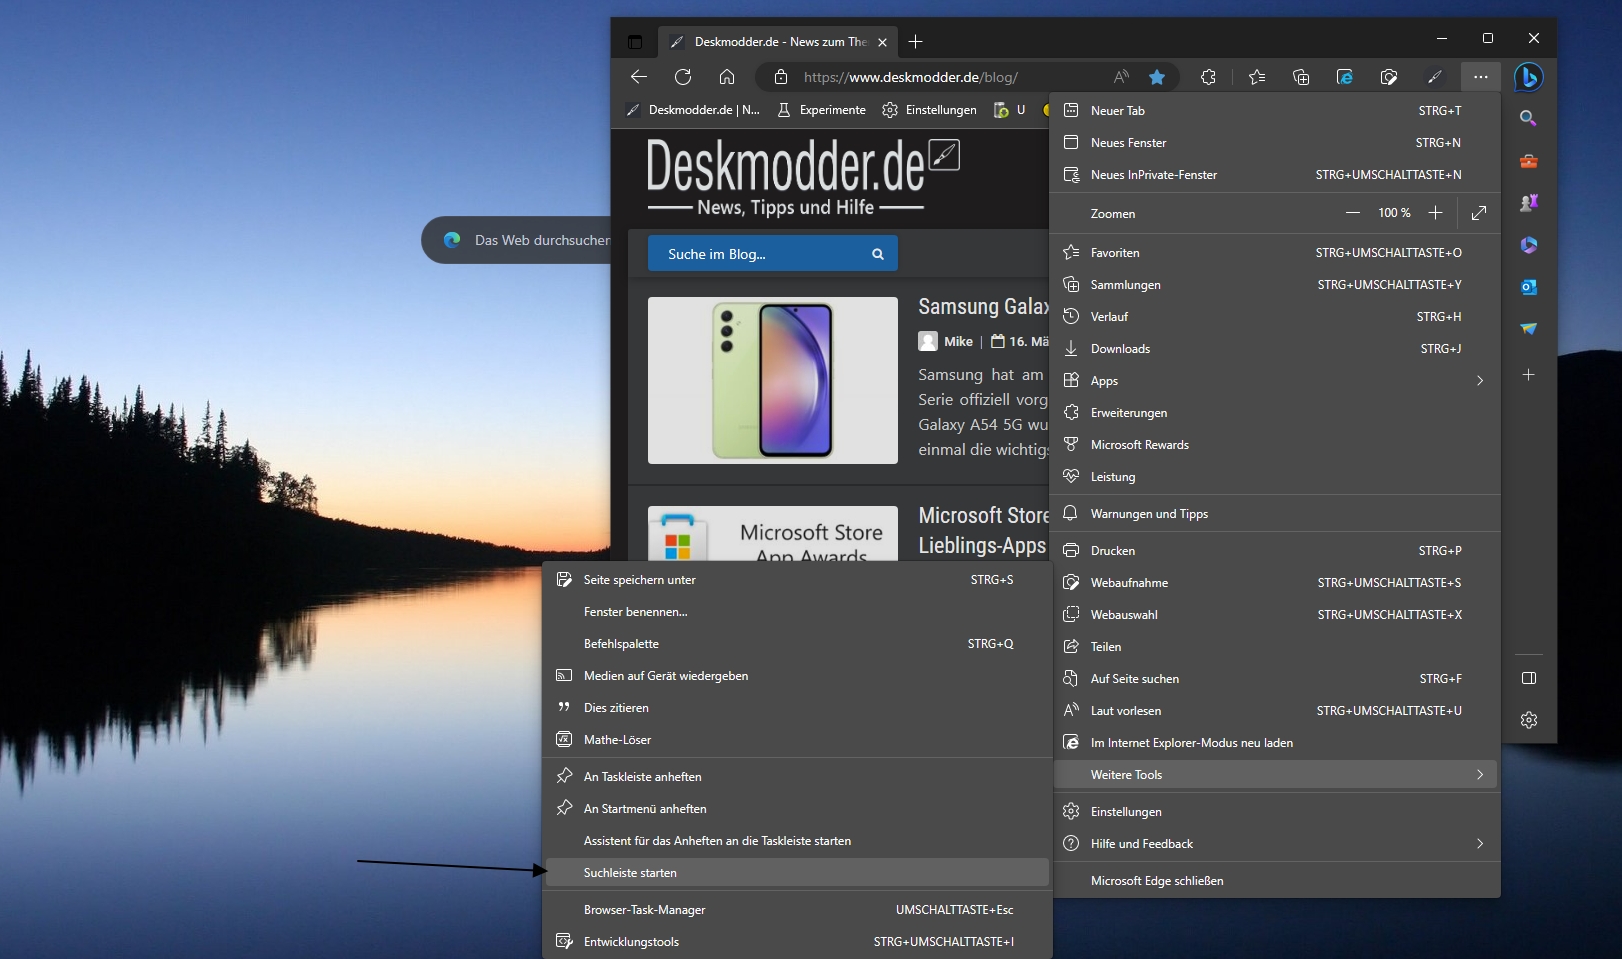Click the three-dot Settings and more button

pos(1480,77)
